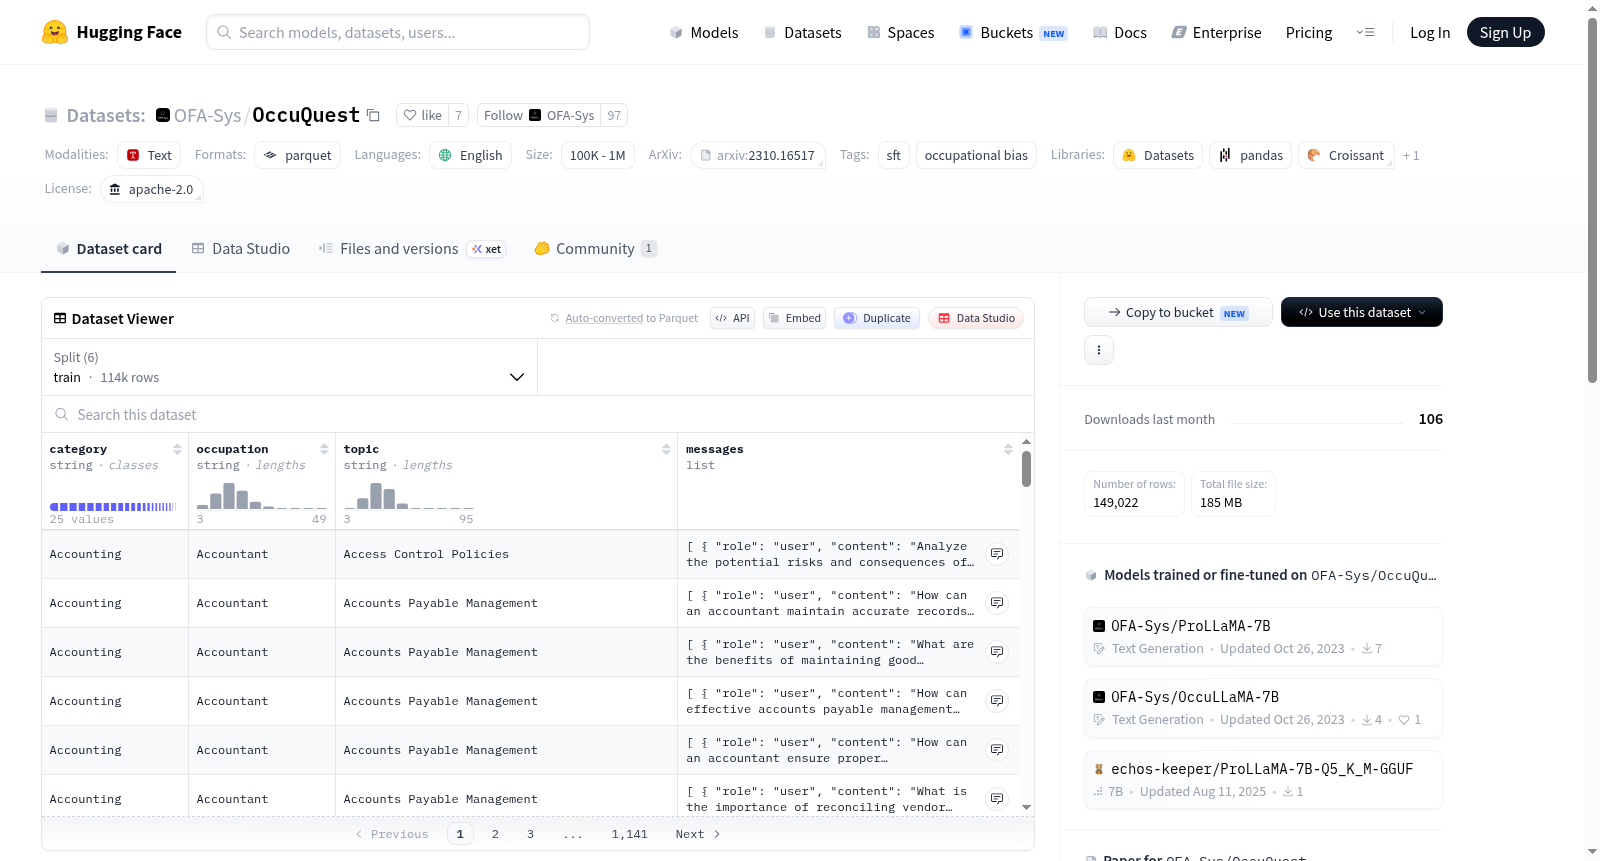Click the Sign Up button
Image resolution: width=1600 pixels, height=861 pixels.
pos(1505,32)
